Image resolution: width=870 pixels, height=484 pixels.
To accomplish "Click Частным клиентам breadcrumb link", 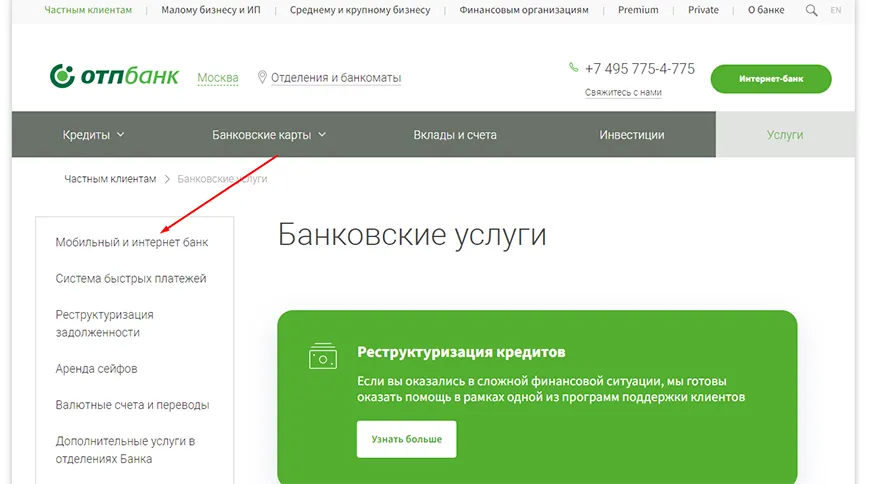I will [x=110, y=179].
